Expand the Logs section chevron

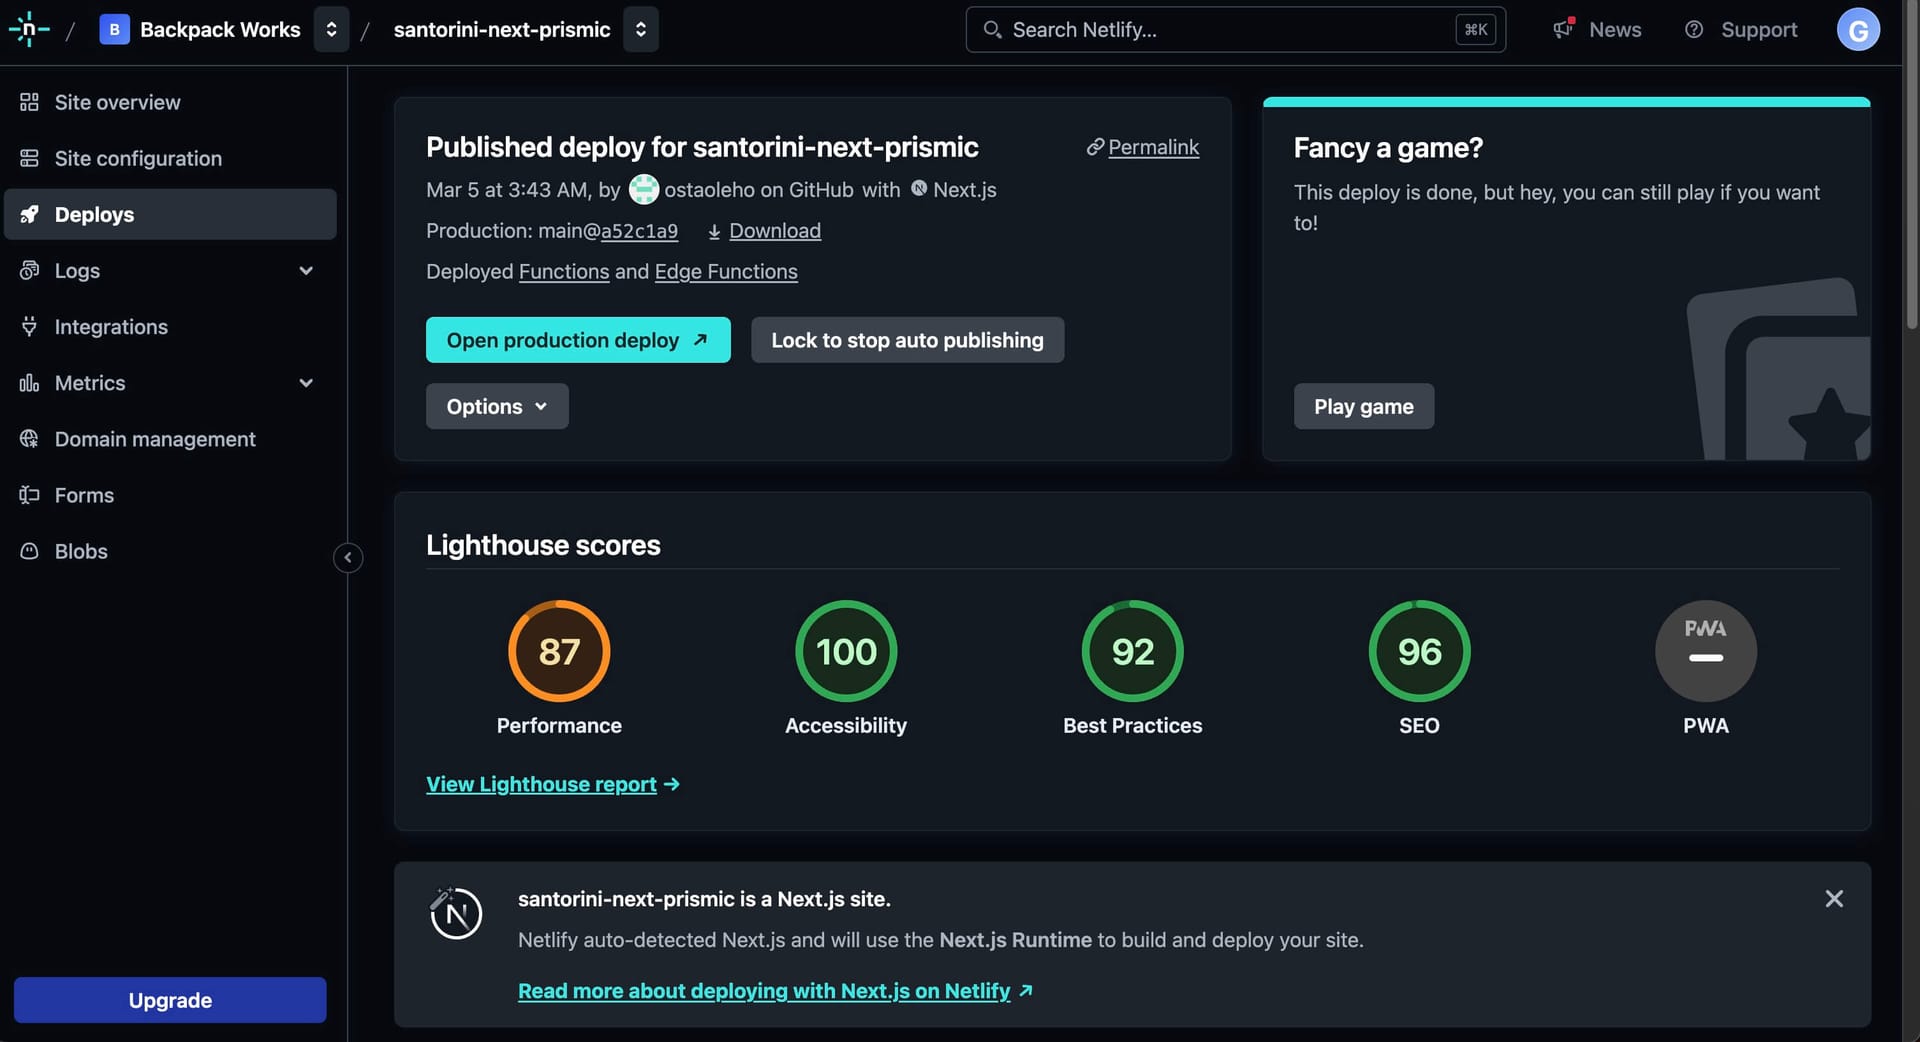coord(306,270)
